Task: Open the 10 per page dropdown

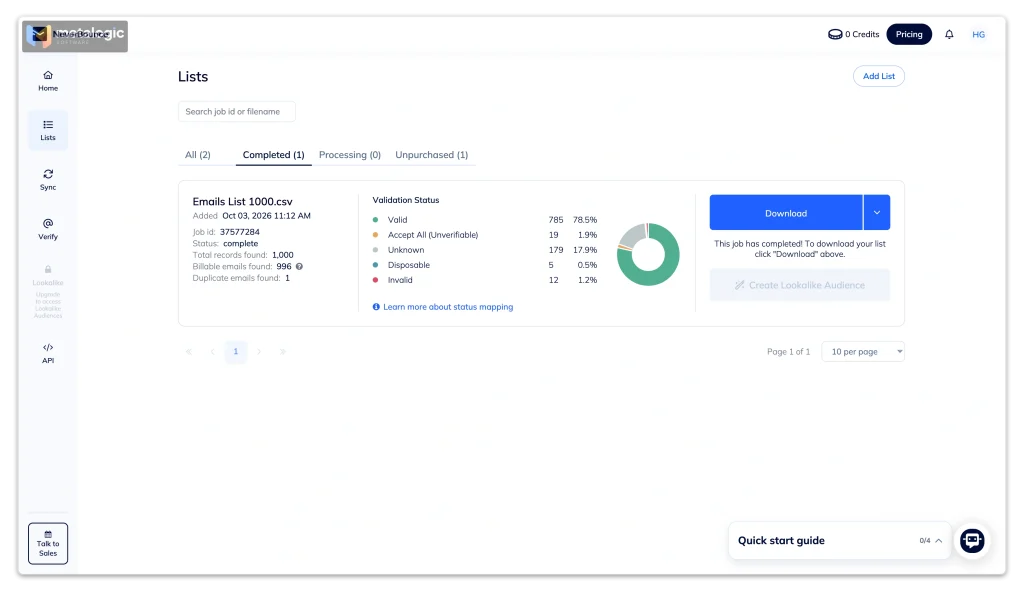Action: click(x=863, y=352)
